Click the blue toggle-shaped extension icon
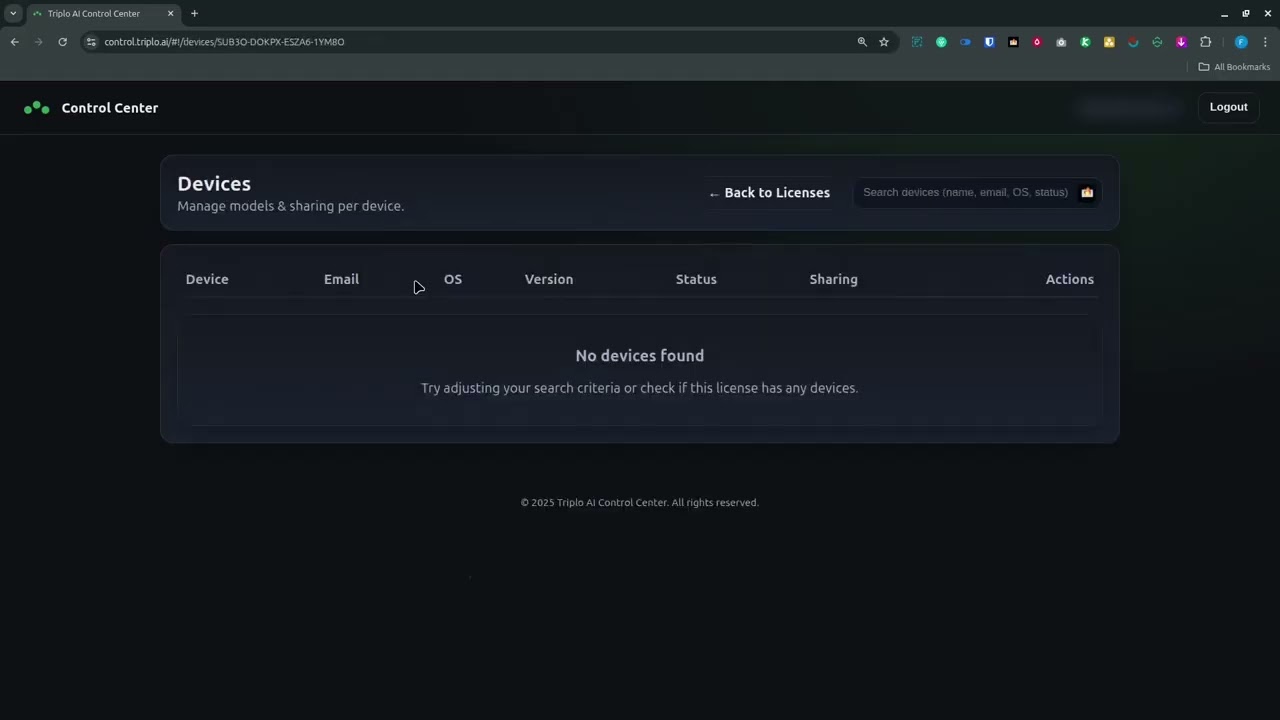Image resolution: width=1280 pixels, height=720 pixels. pos(965,42)
